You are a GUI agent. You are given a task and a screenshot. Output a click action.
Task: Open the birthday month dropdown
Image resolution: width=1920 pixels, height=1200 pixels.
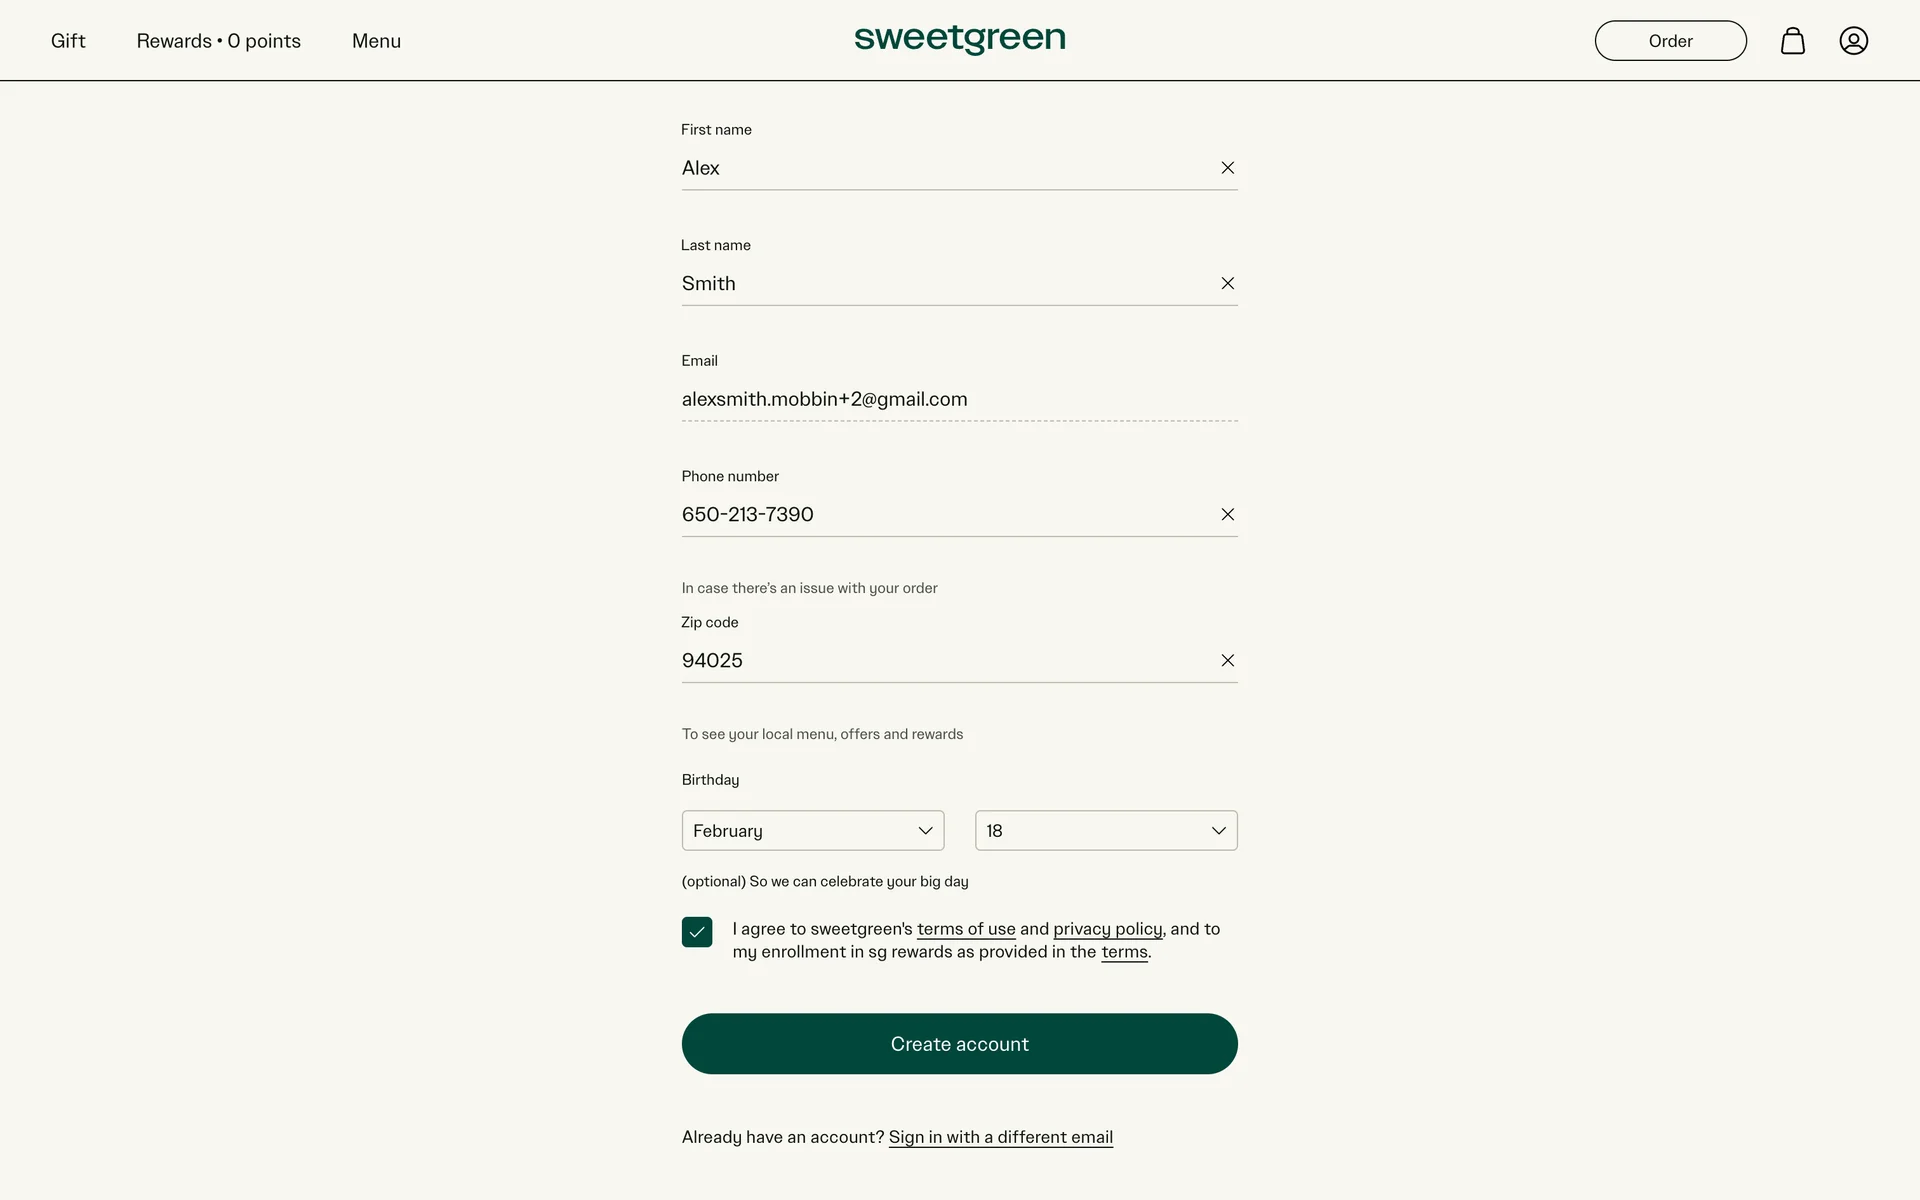pos(812,831)
